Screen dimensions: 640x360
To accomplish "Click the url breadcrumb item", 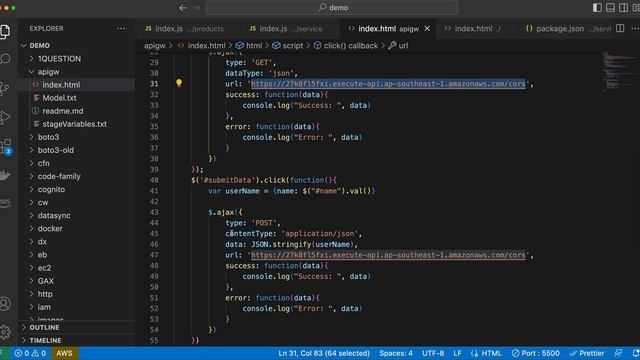I will tap(398, 46).
